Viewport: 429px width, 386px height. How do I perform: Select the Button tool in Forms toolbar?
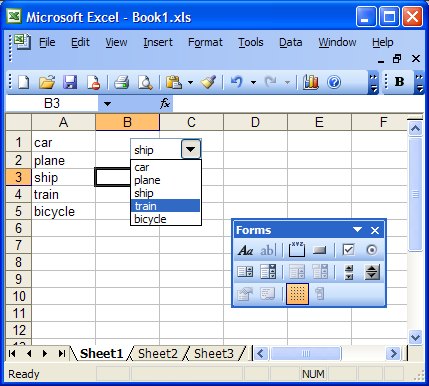point(319,250)
